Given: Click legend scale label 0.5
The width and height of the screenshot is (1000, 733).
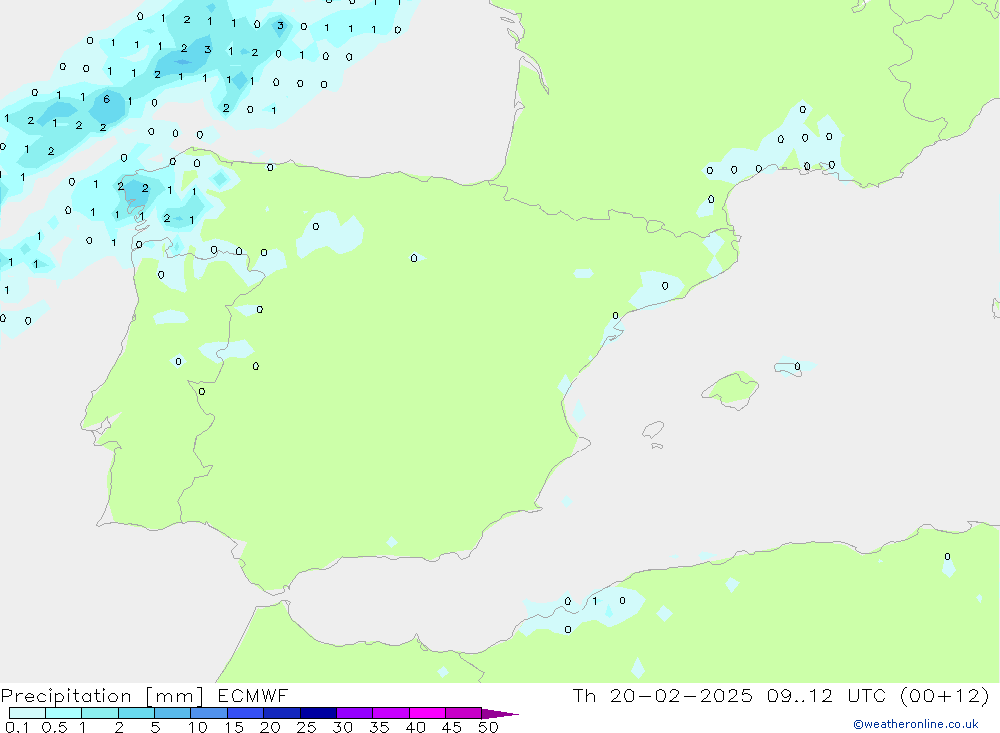Looking at the screenshot, I should pyautogui.click(x=54, y=727).
